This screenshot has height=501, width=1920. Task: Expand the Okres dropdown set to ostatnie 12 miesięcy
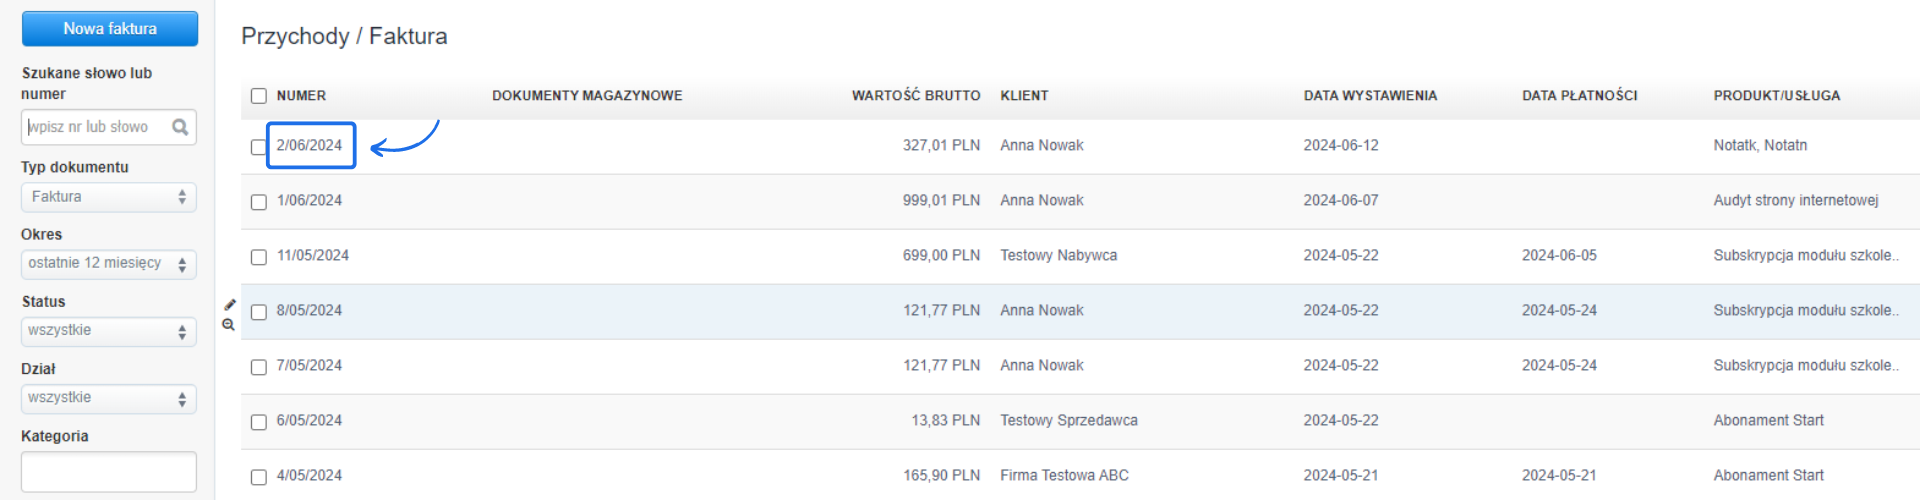point(108,264)
